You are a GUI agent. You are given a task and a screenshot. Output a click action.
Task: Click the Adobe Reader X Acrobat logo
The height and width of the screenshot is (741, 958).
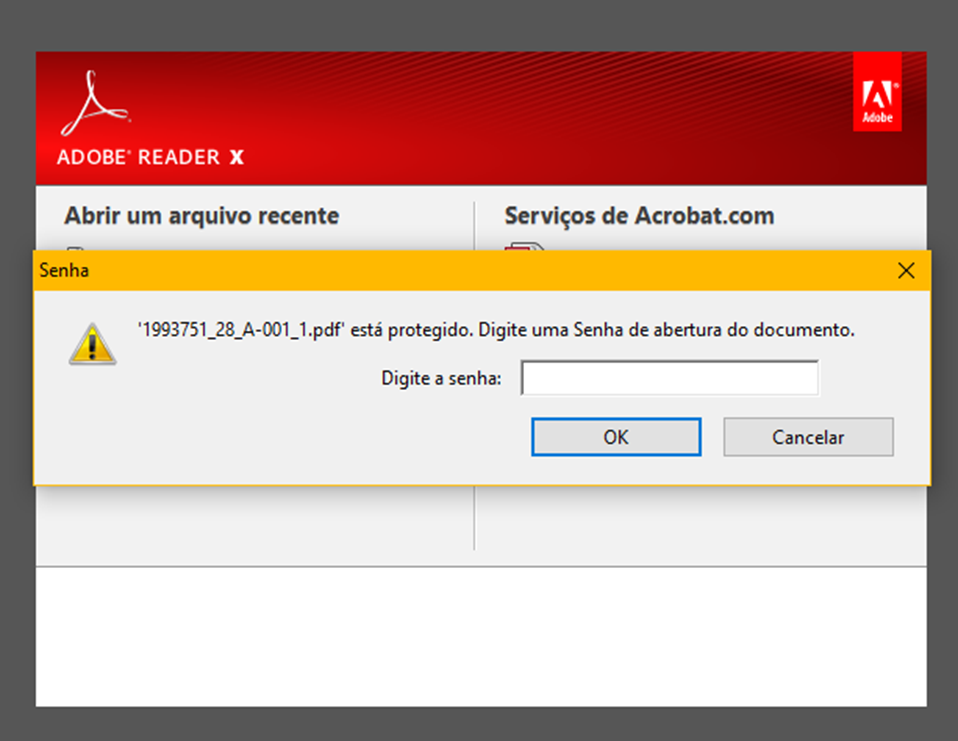click(95, 103)
